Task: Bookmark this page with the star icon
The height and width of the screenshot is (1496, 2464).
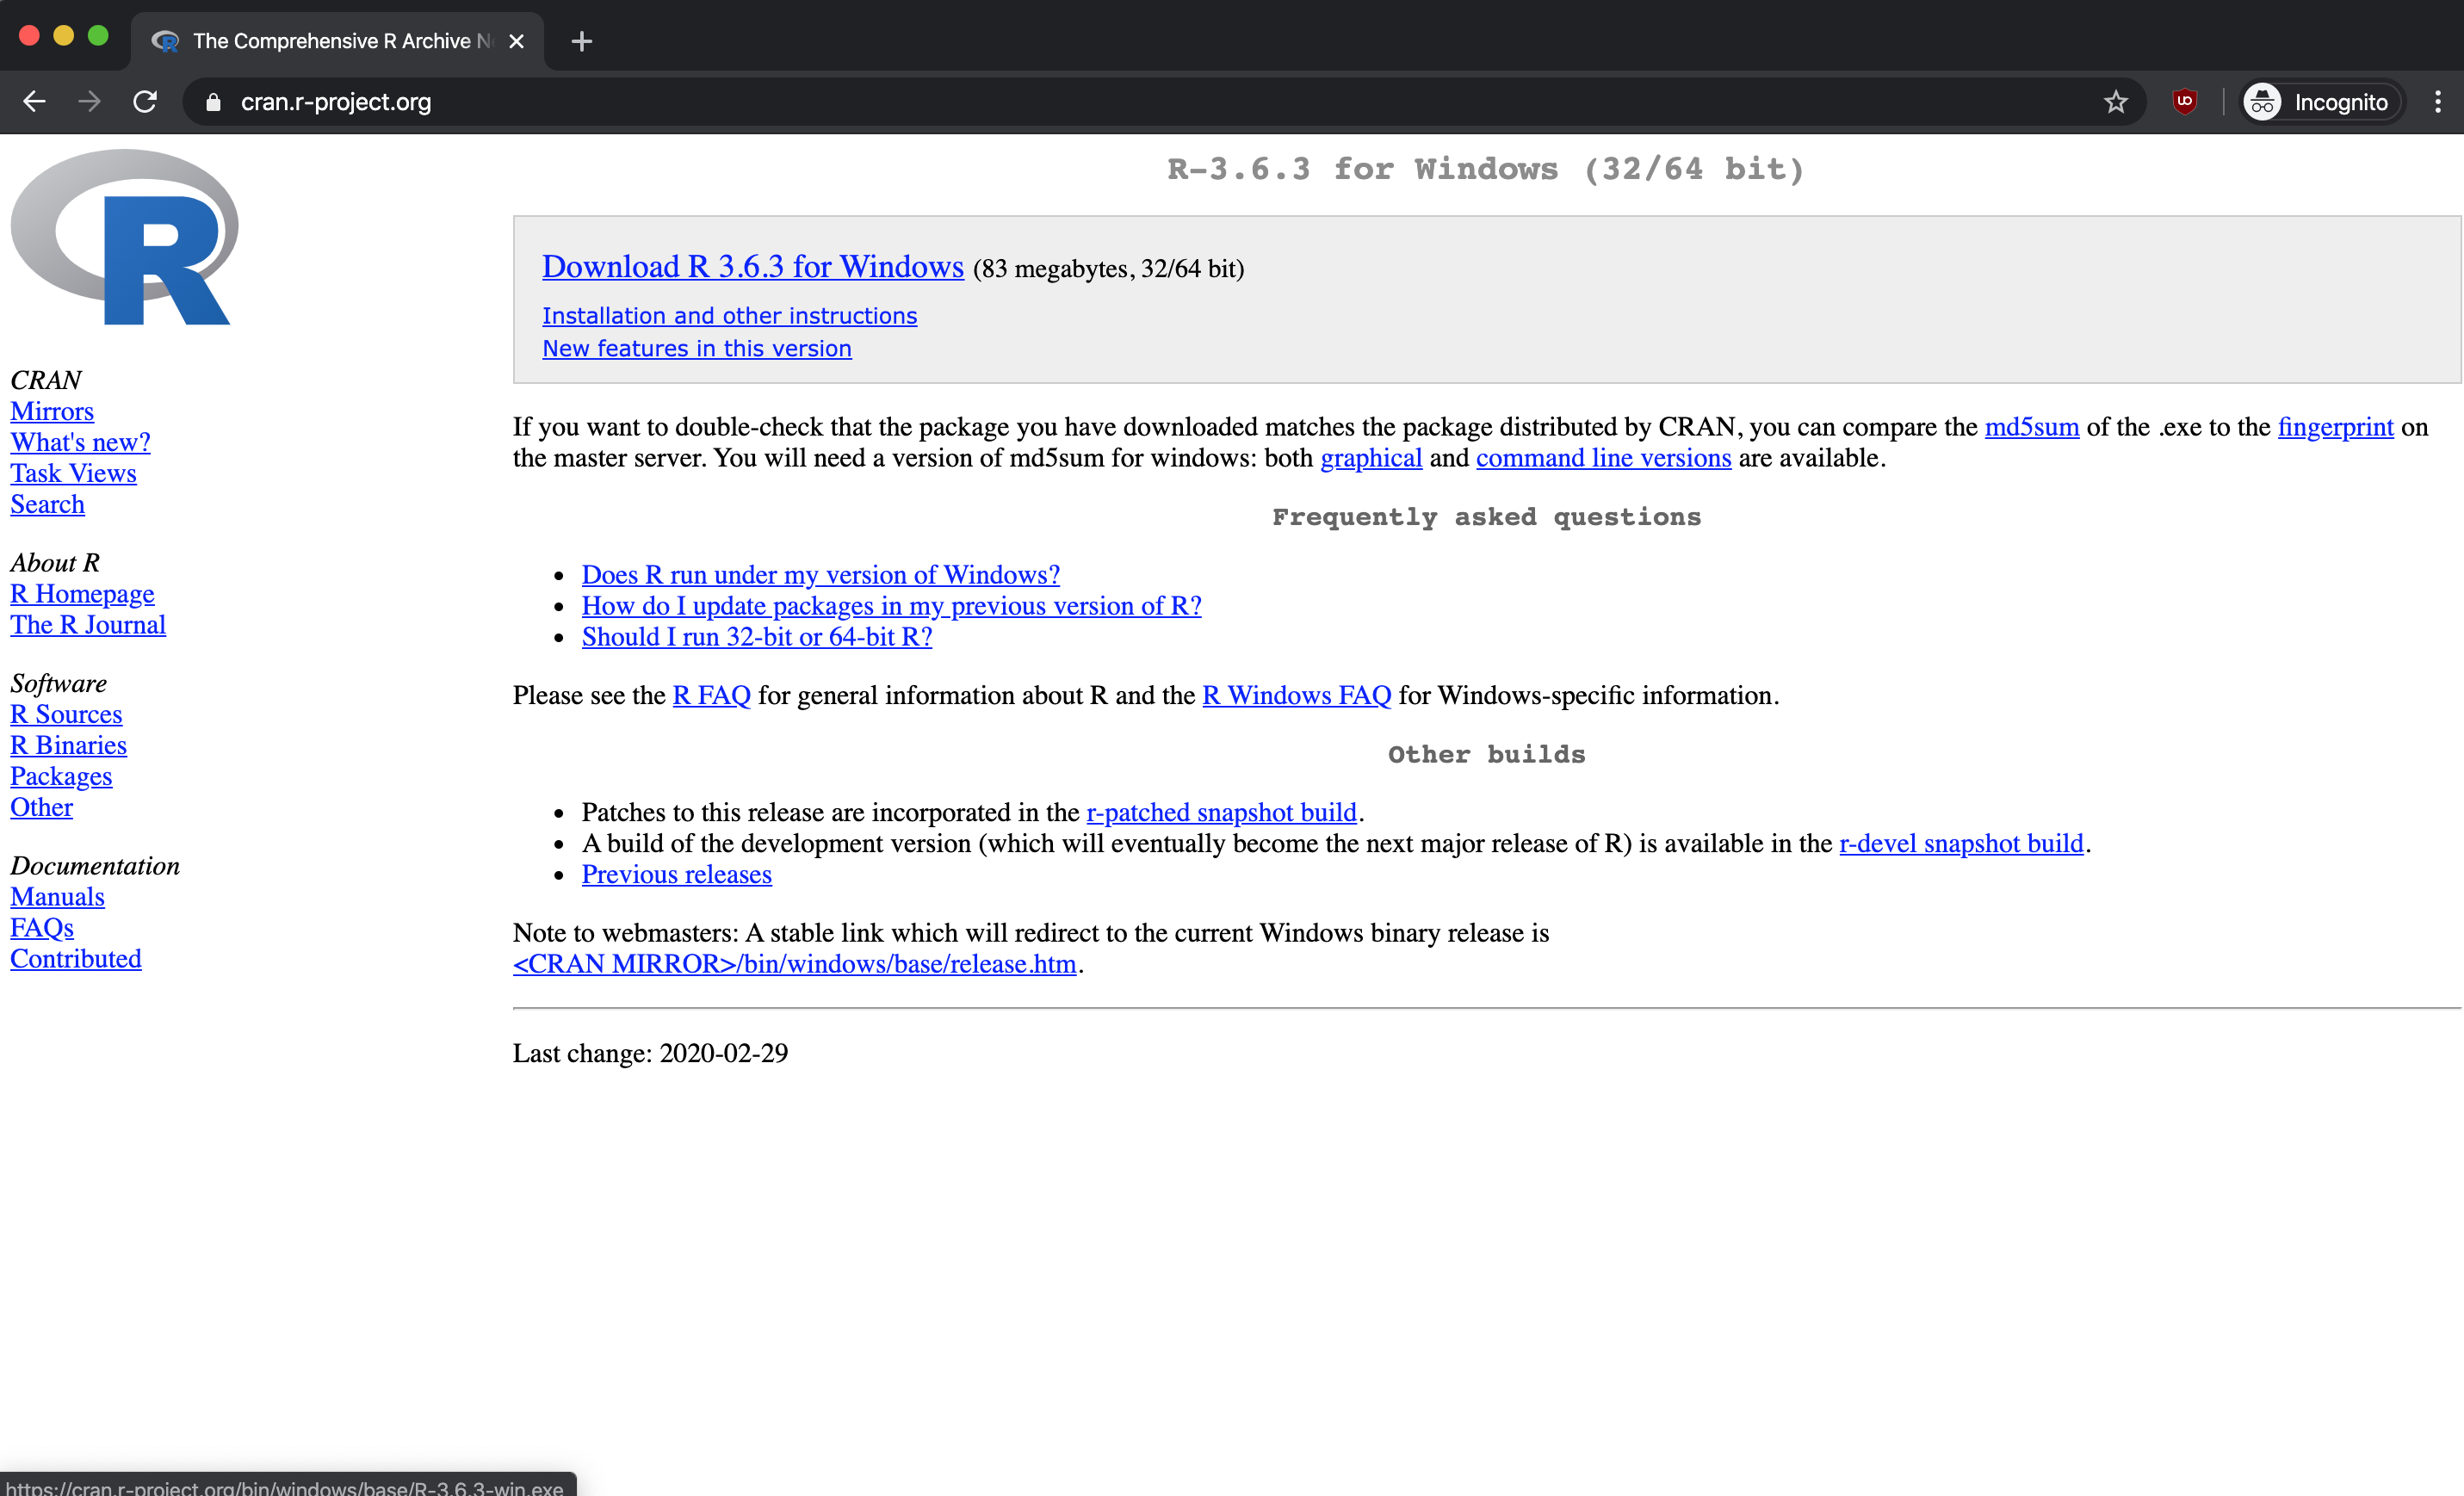Action: (2117, 101)
